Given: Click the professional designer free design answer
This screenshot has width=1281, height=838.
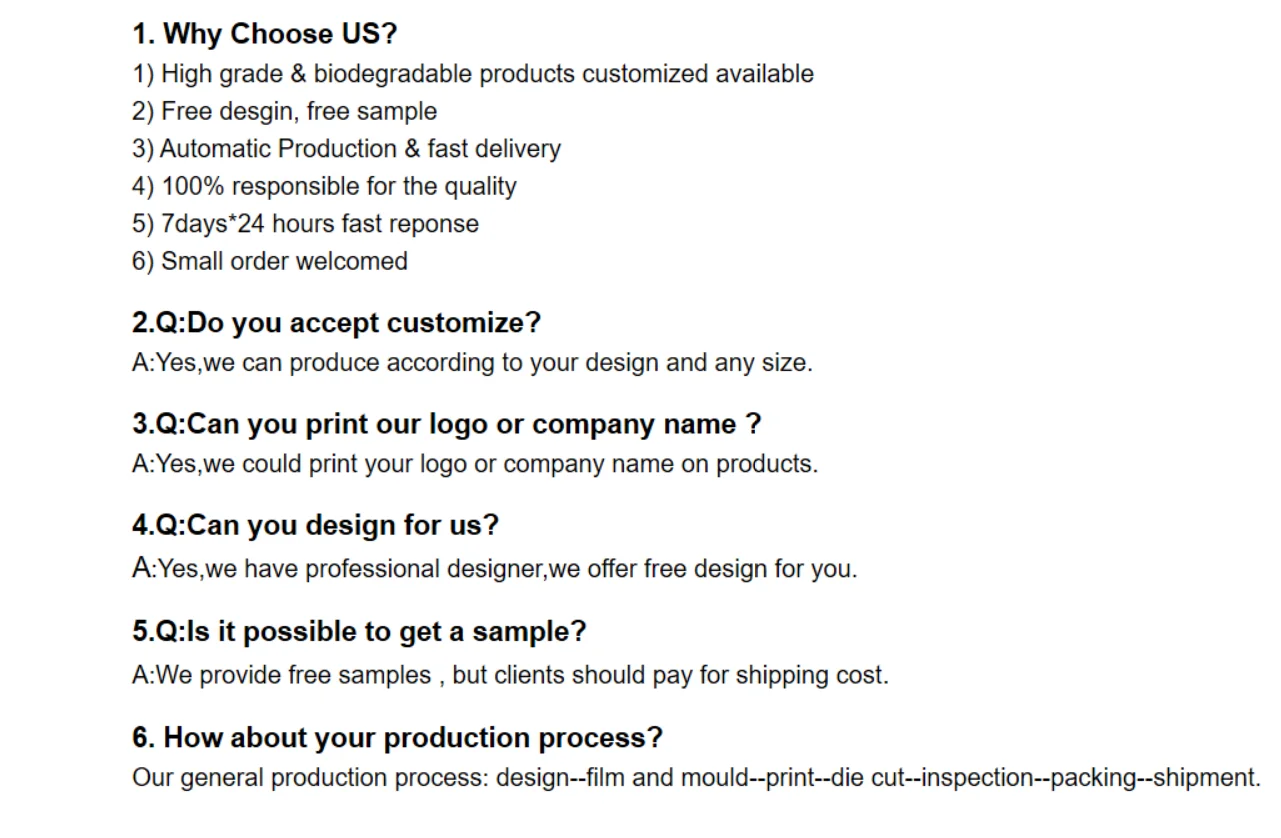Looking at the screenshot, I should (x=495, y=569).
